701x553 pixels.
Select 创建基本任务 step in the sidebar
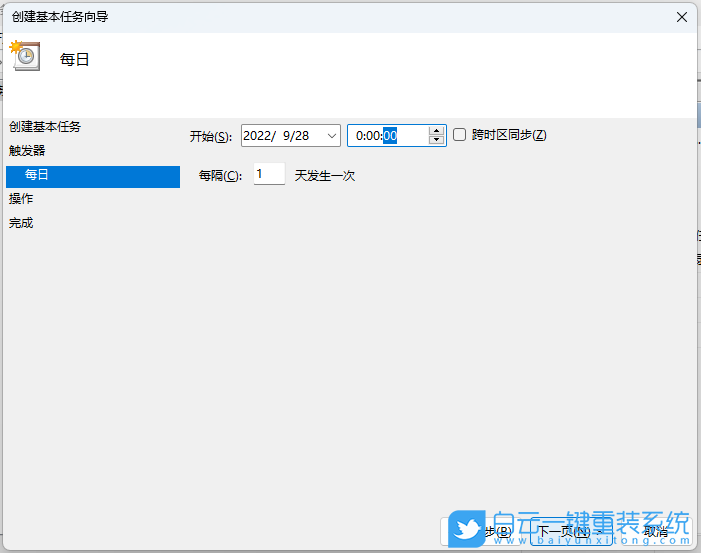pyautogui.click(x=45, y=127)
